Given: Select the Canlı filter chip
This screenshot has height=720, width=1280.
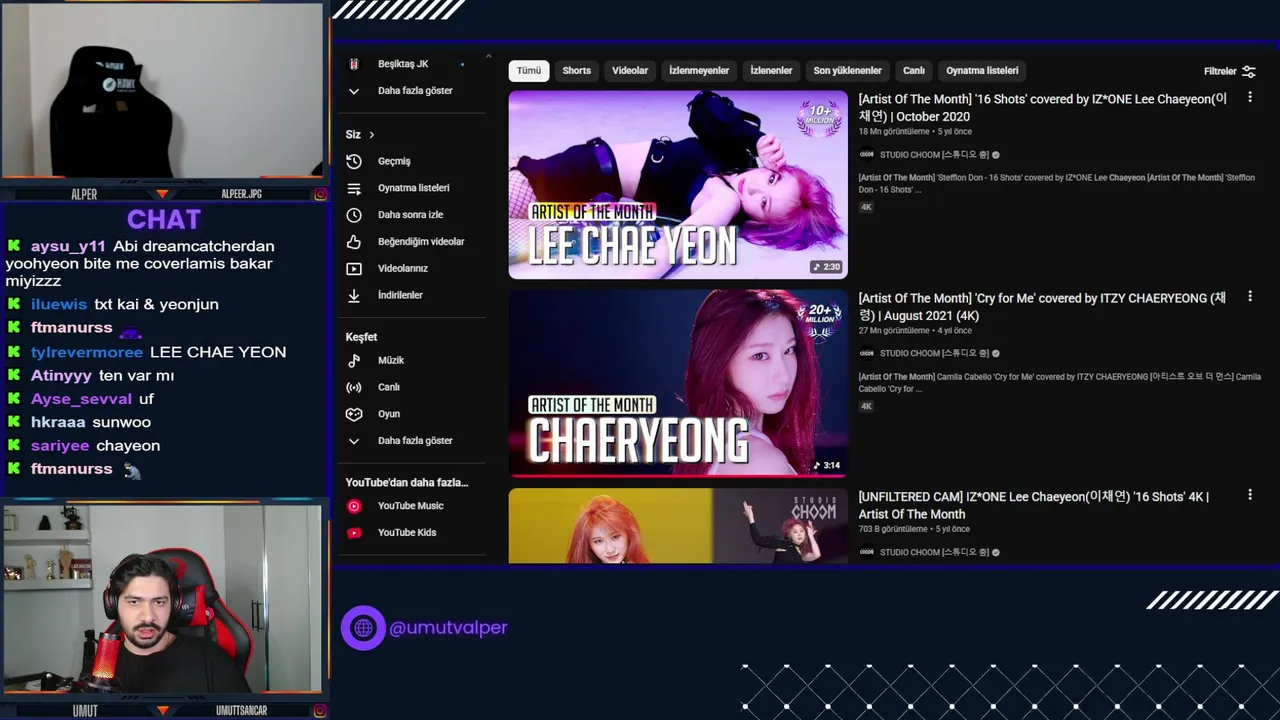Looking at the screenshot, I should [914, 71].
